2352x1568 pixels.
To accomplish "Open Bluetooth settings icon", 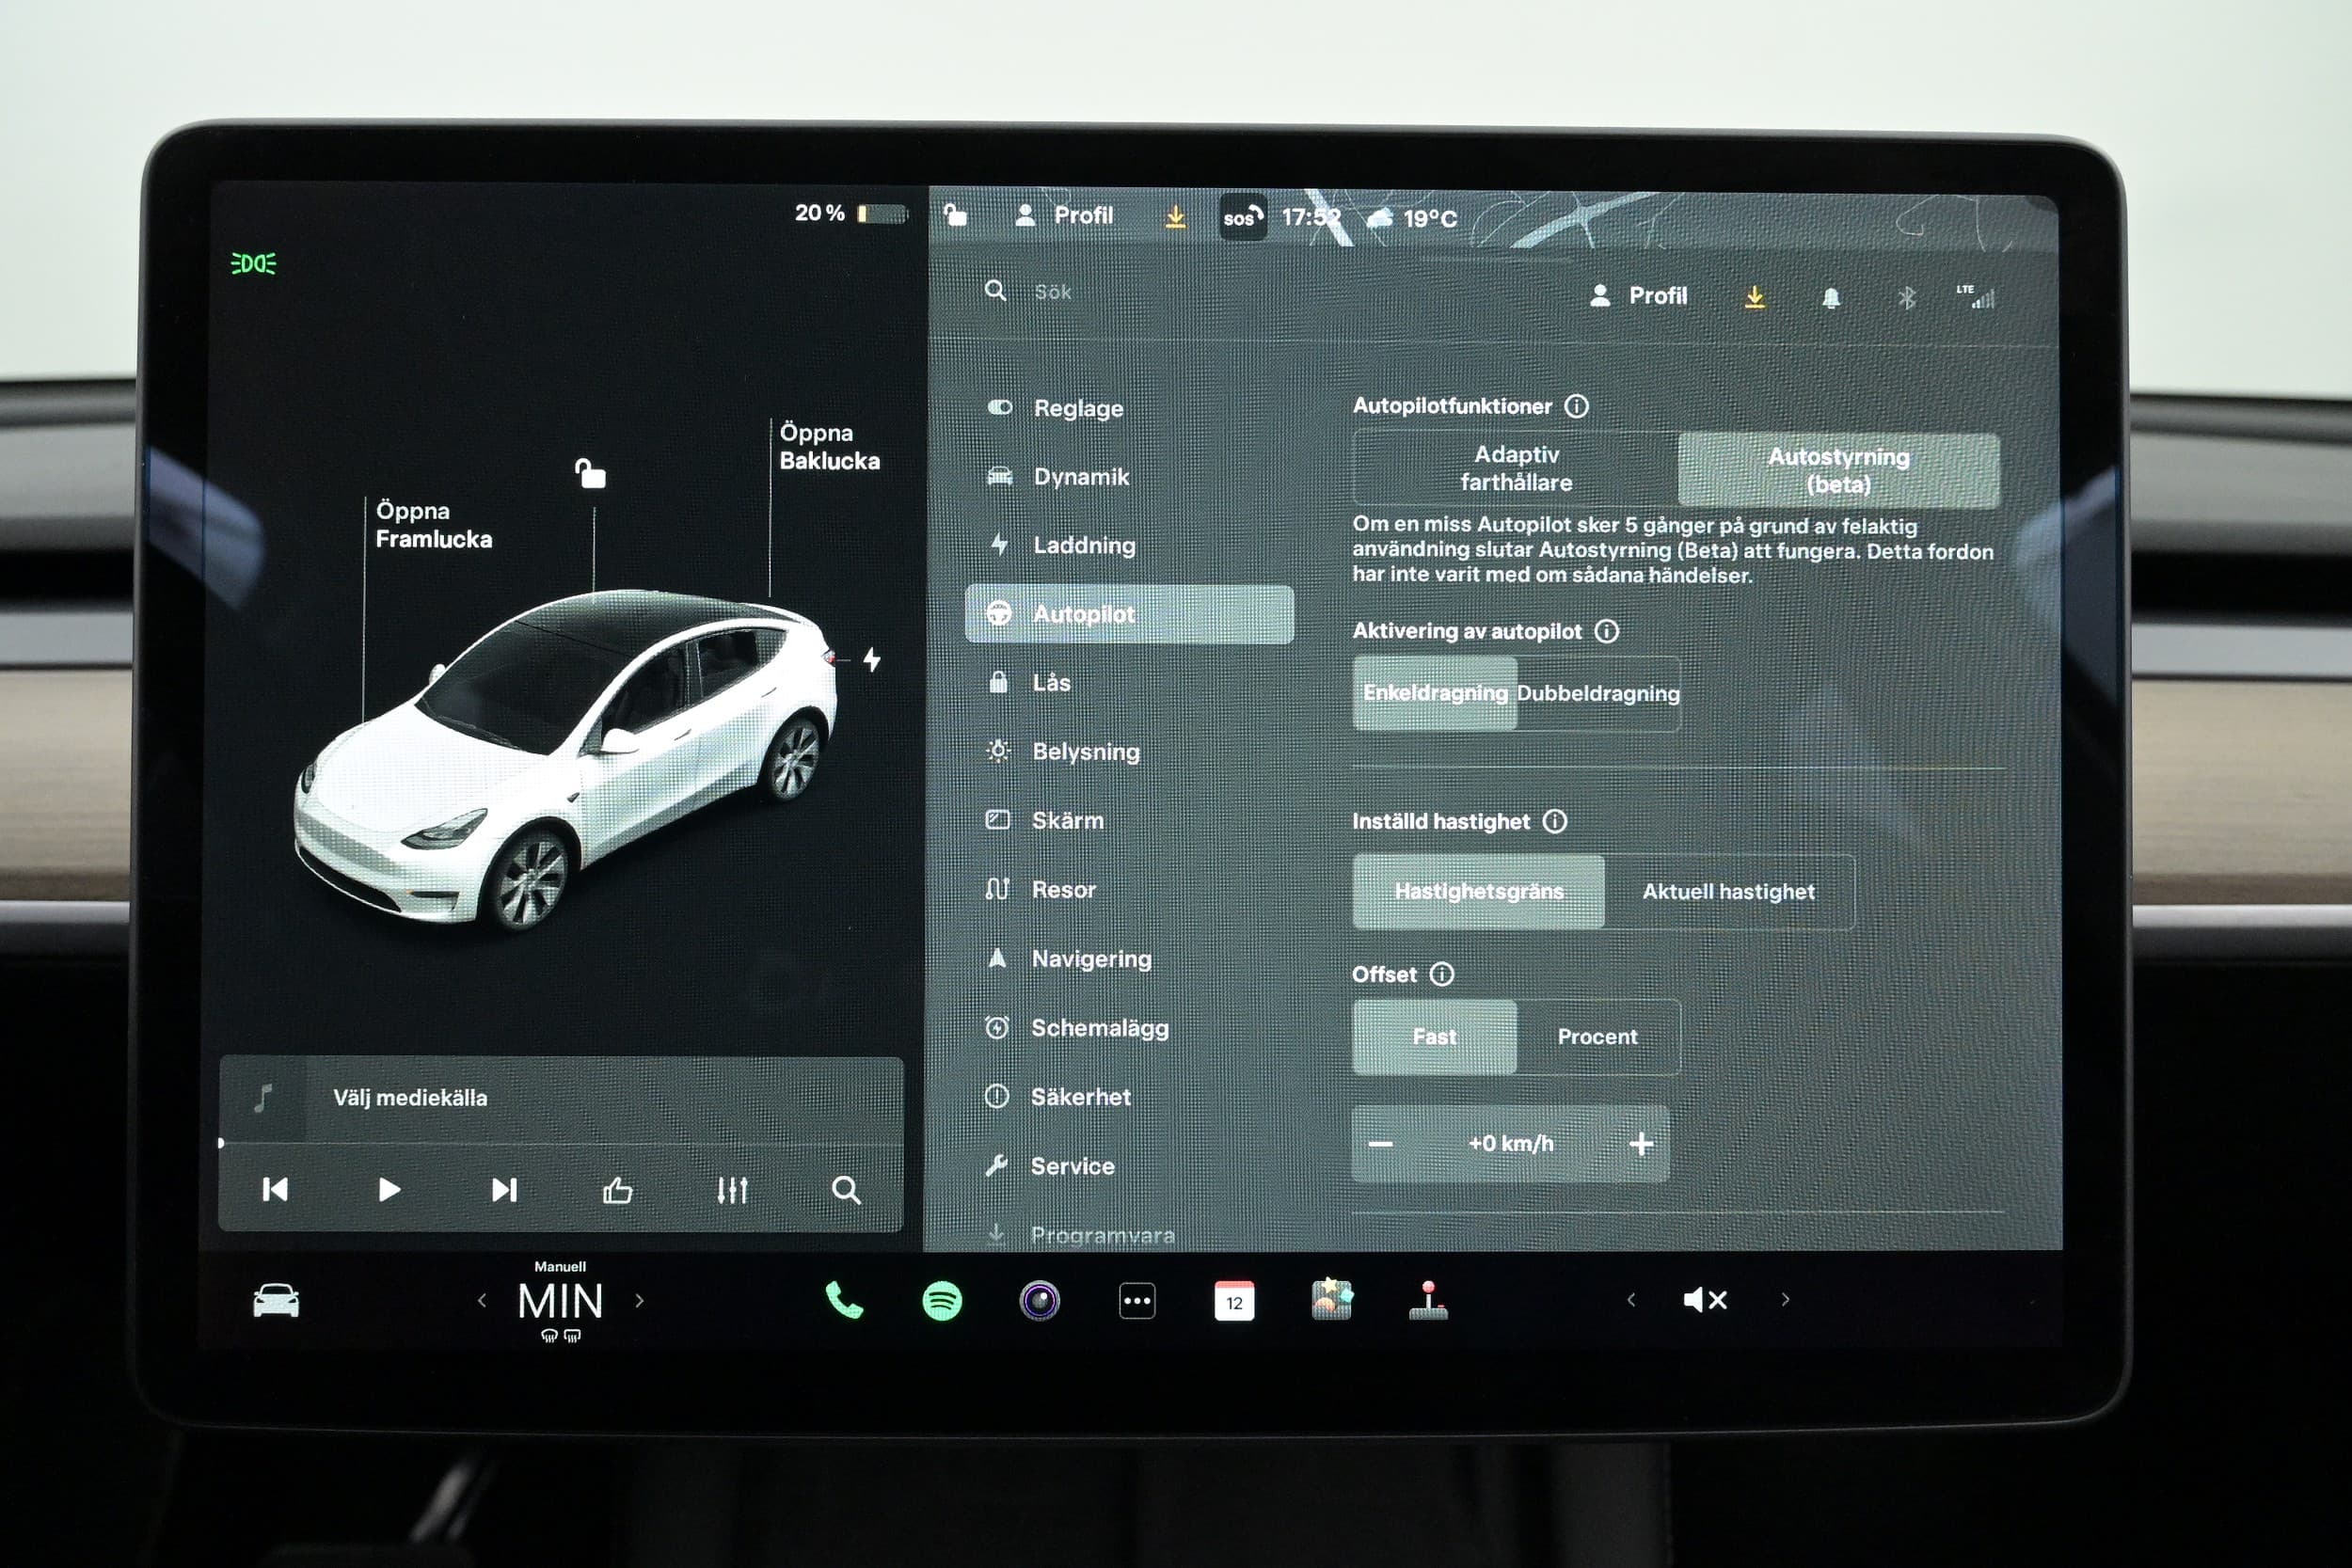I will 1907,298.
